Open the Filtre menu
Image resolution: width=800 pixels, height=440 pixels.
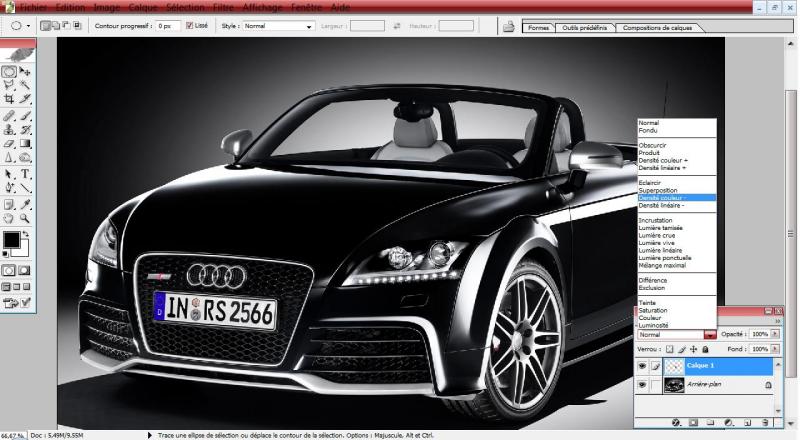pyautogui.click(x=223, y=8)
